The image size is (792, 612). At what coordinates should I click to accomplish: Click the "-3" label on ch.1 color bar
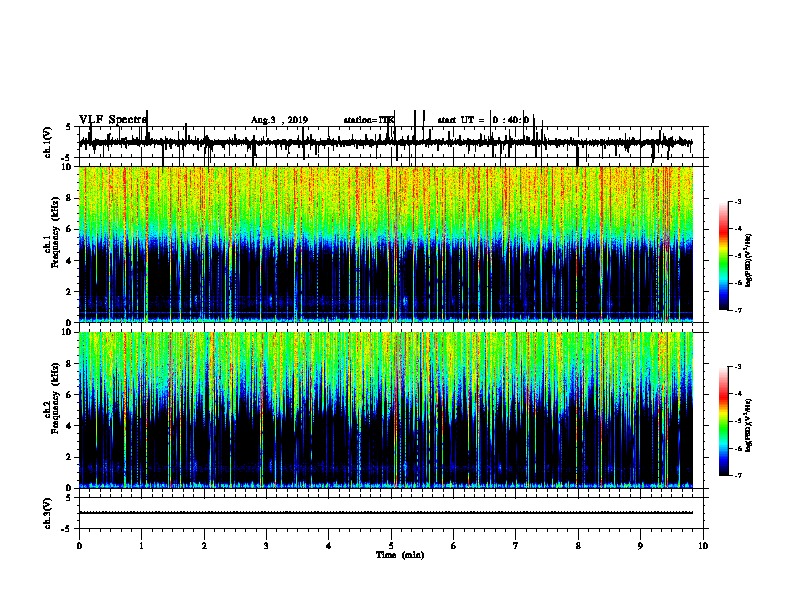[x=737, y=201]
